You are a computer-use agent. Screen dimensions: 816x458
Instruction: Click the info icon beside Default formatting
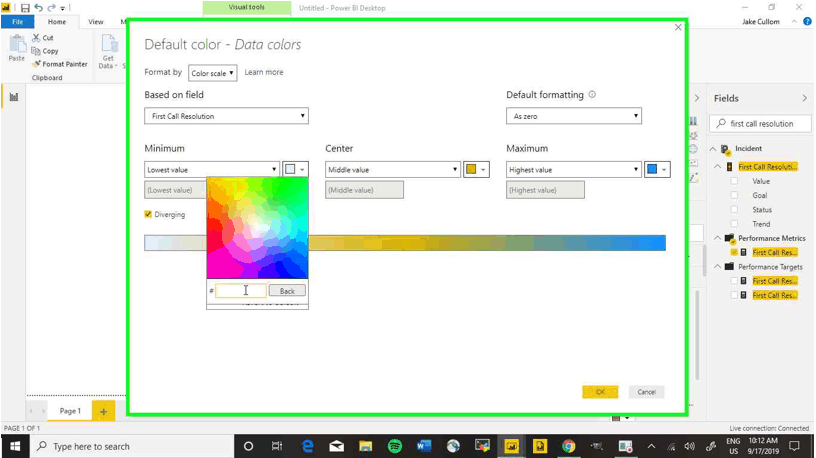[x=592, y=95]
